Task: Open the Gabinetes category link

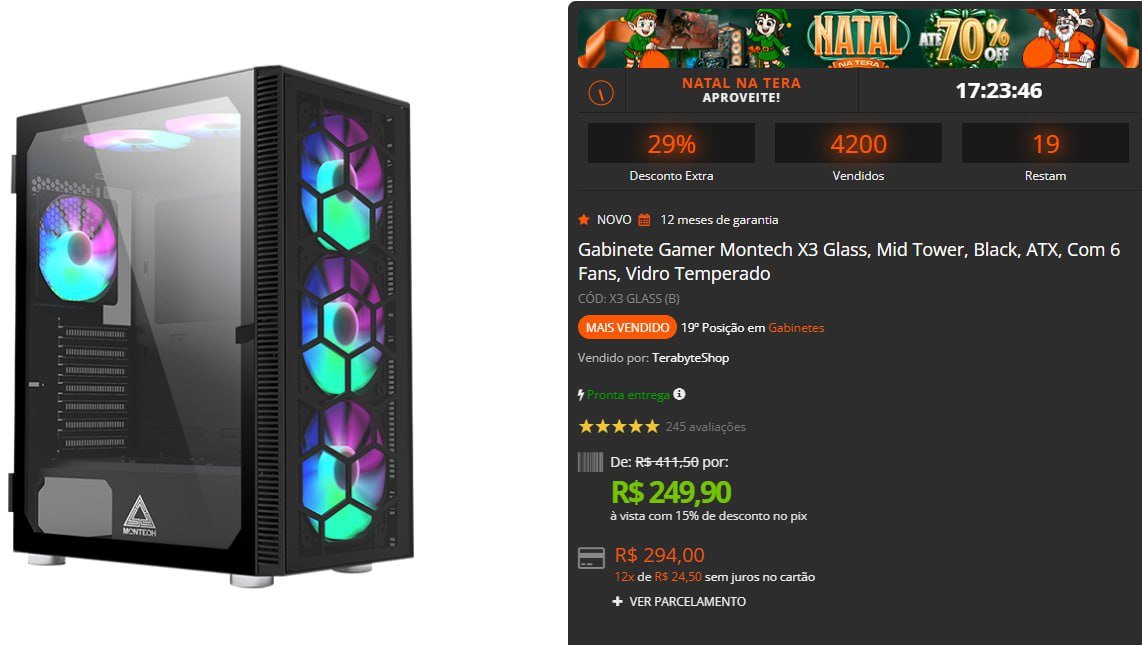Action: pos(797,327)
